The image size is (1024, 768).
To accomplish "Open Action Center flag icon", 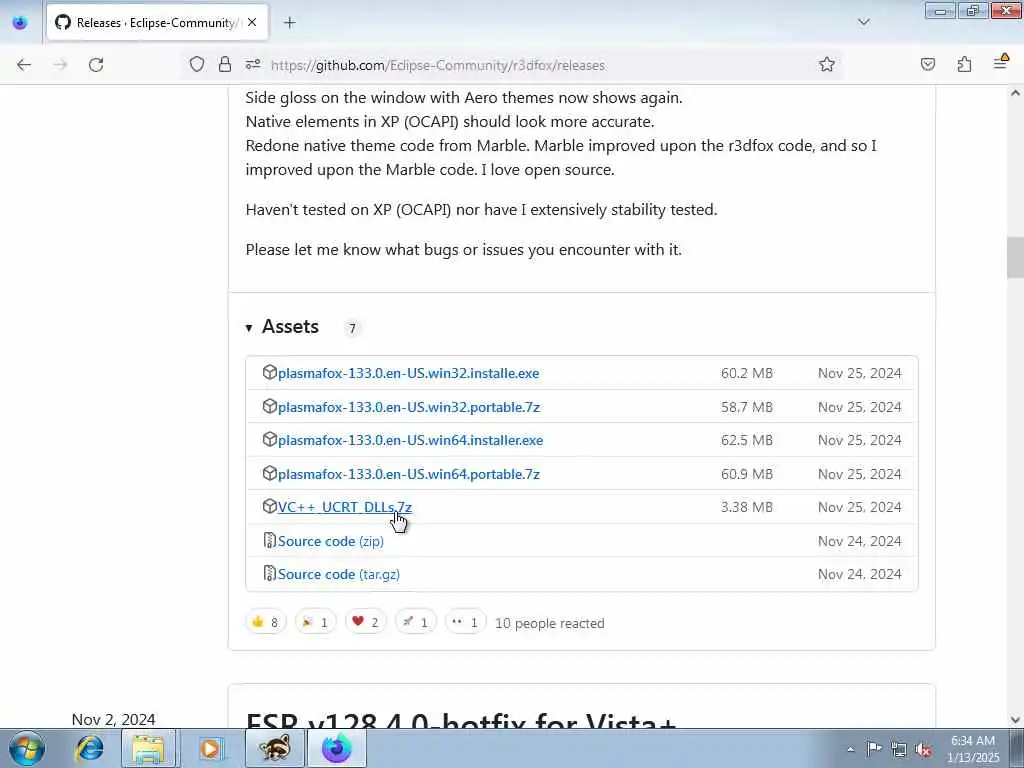I will 874,749.
